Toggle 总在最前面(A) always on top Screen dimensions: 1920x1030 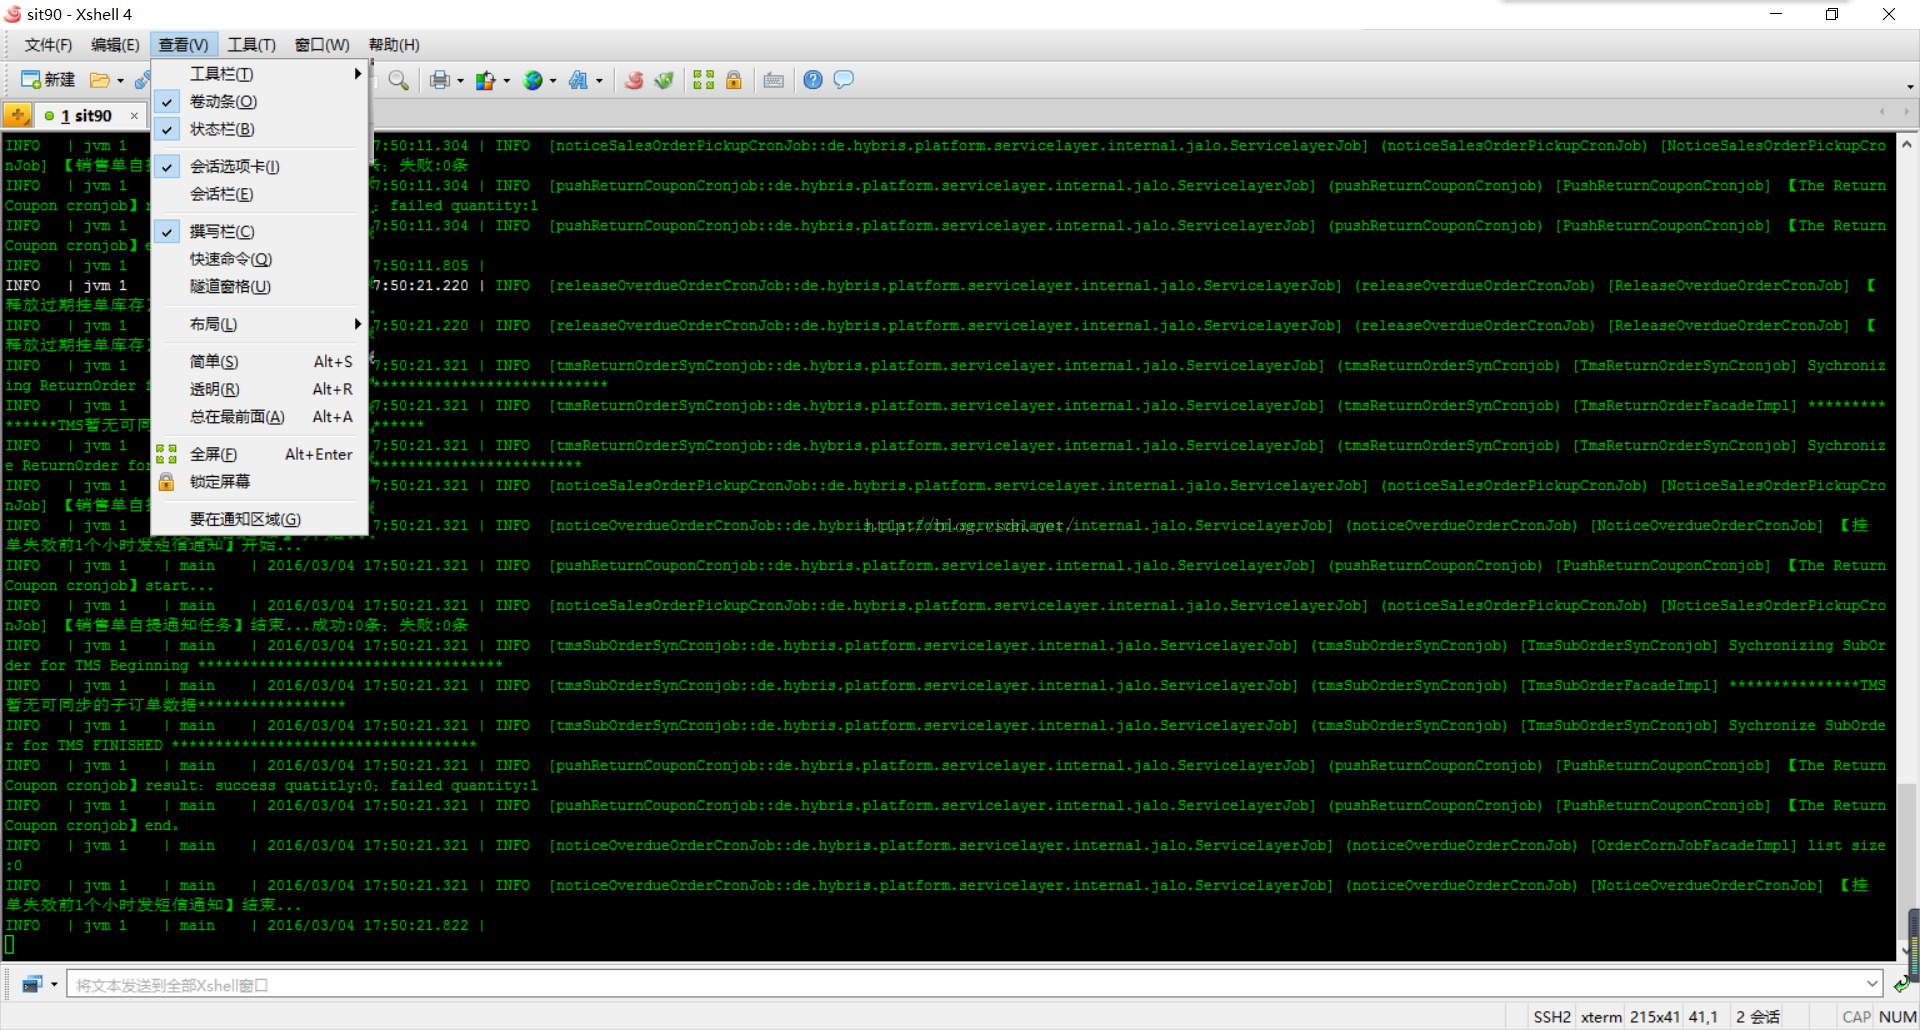(x=260, y=417)
